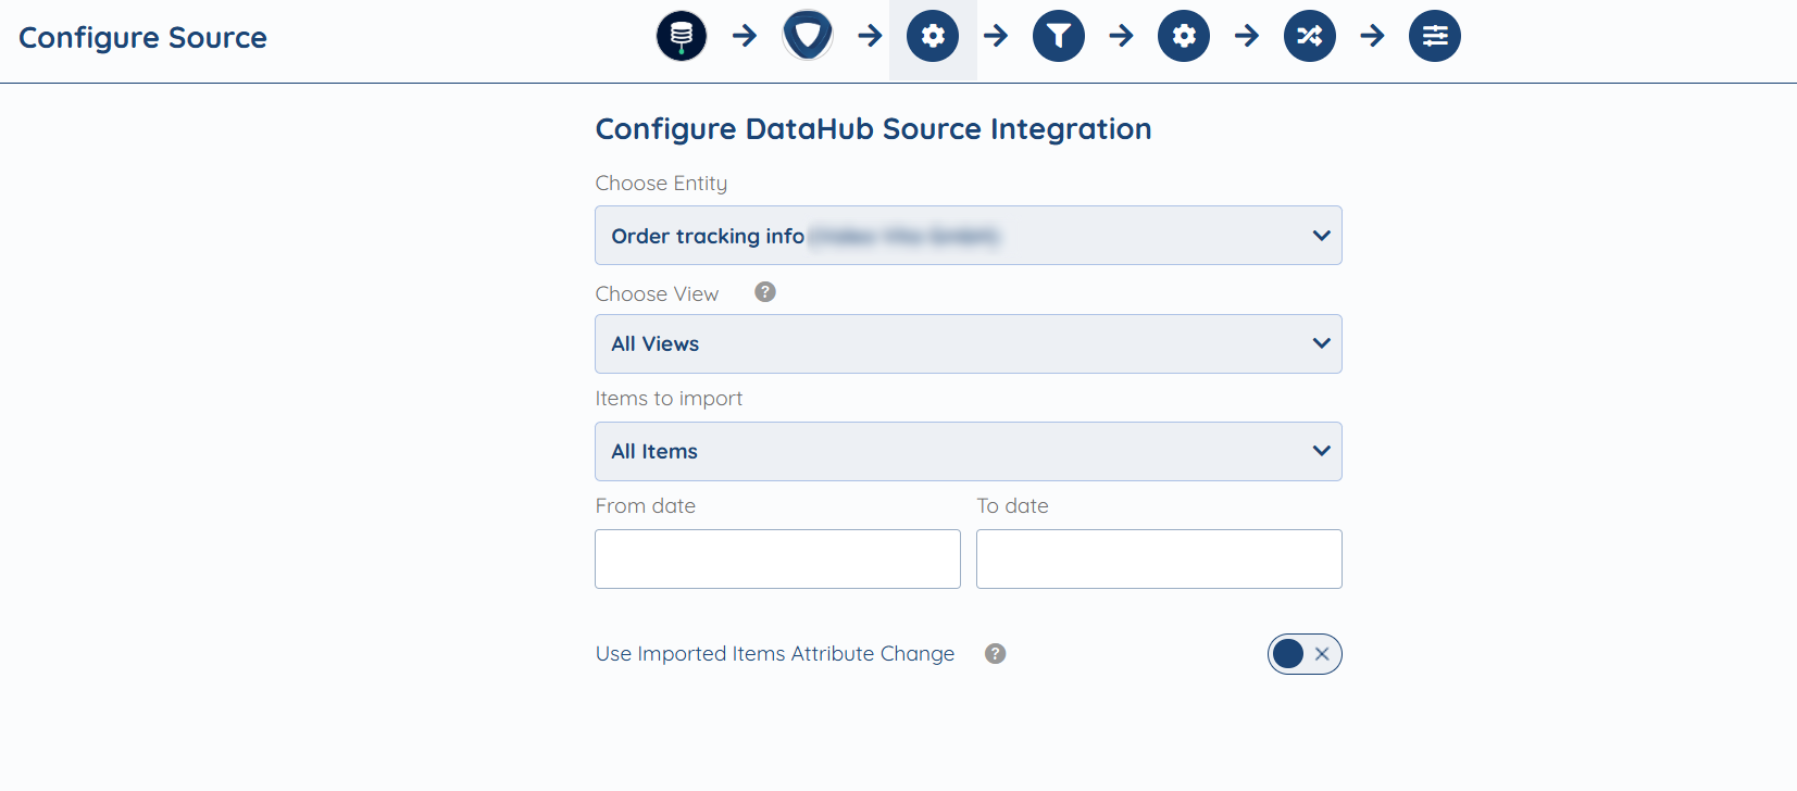Focus the From date input field
Image resolution: width=1797 pixels, height=791 pixels.
777,559
